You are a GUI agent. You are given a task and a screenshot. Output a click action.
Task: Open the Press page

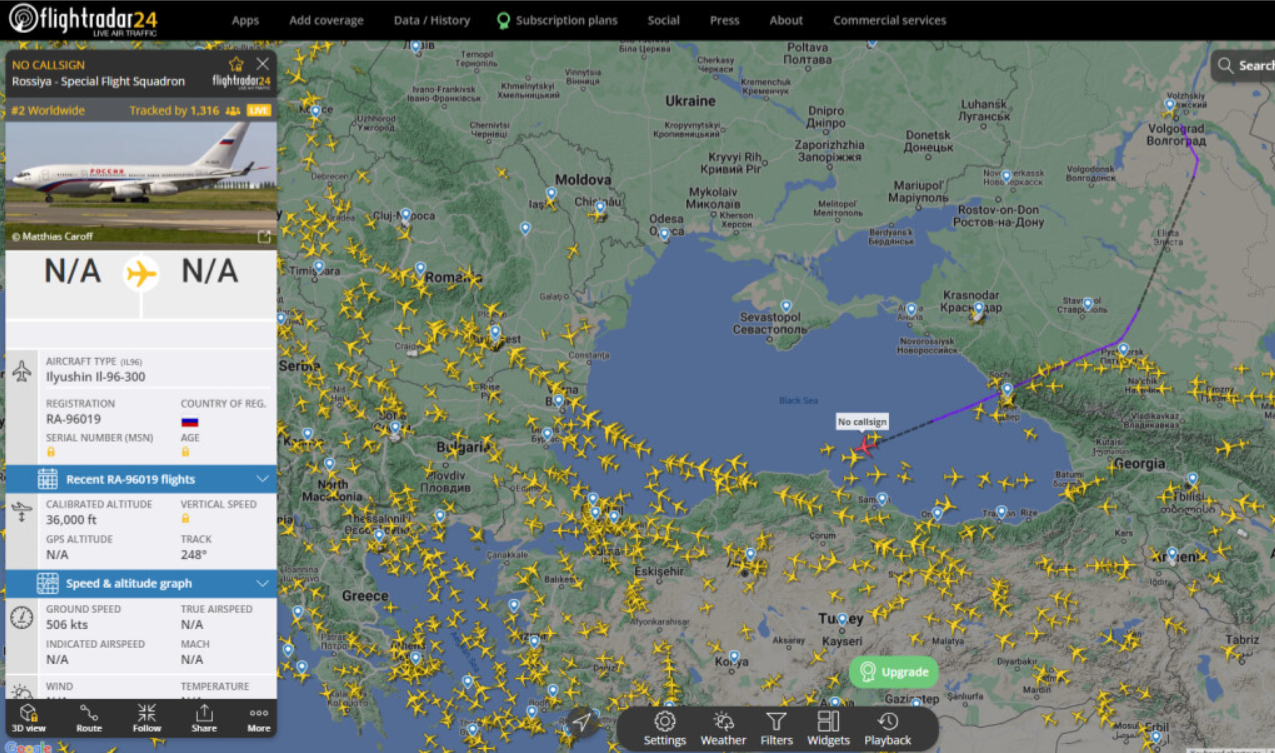click(724, 20)
